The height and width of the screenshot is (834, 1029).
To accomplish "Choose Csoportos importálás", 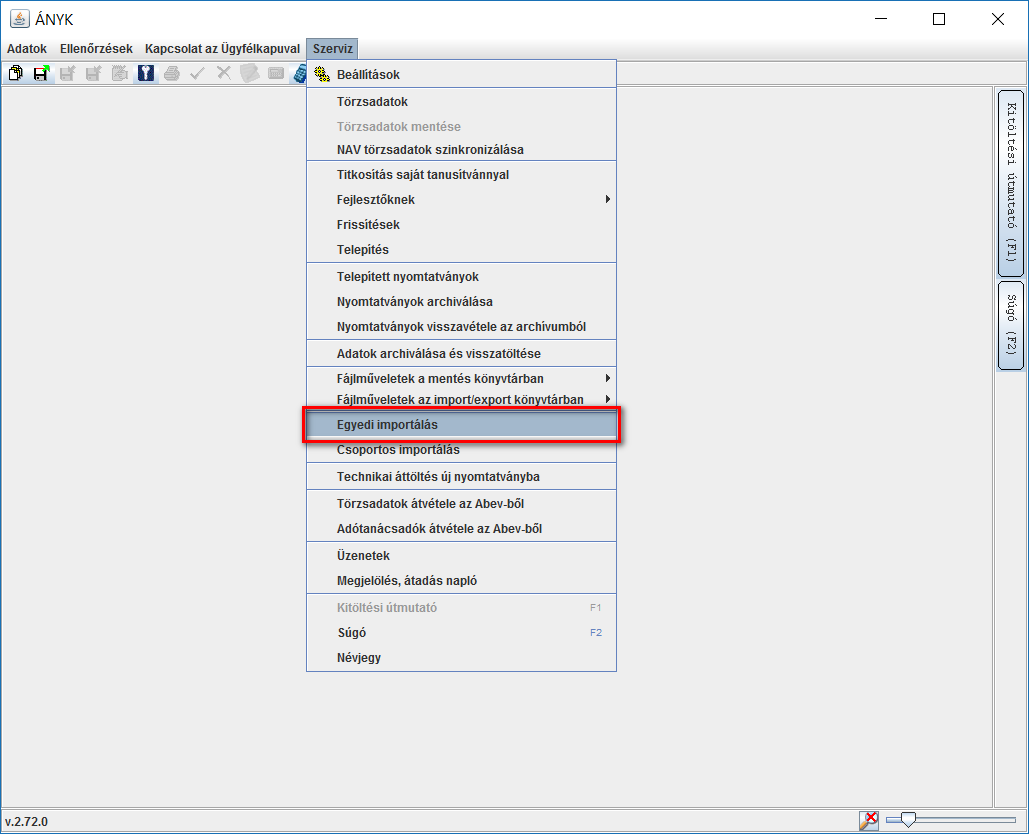I will 461,449.
